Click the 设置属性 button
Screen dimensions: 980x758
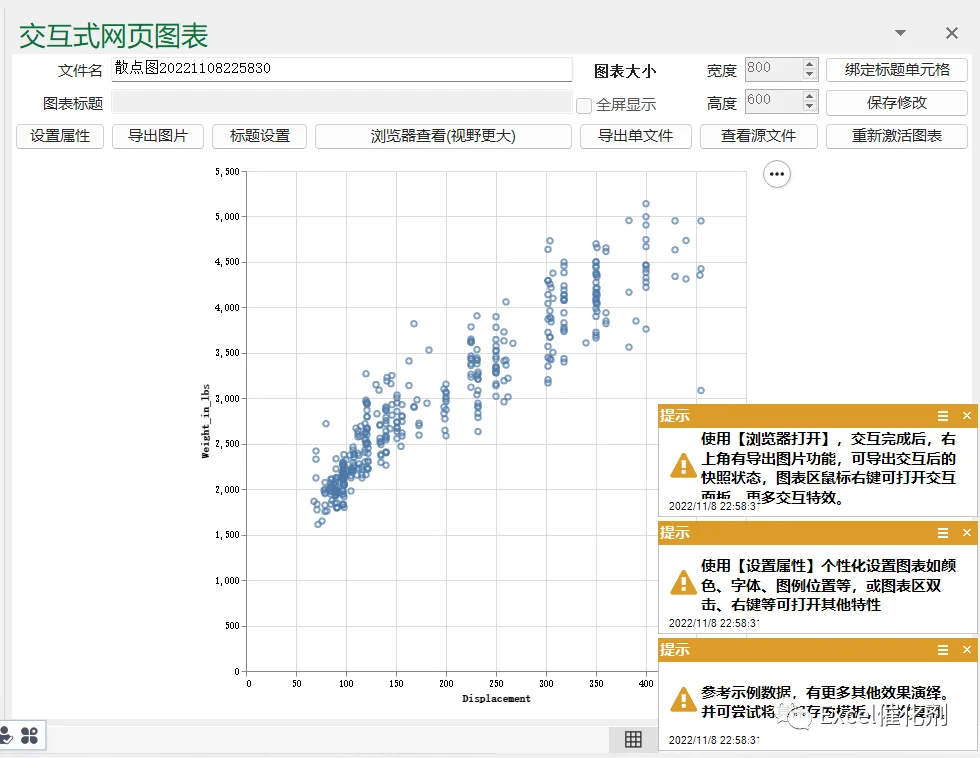pyautogui.click(x=60, y=136)
